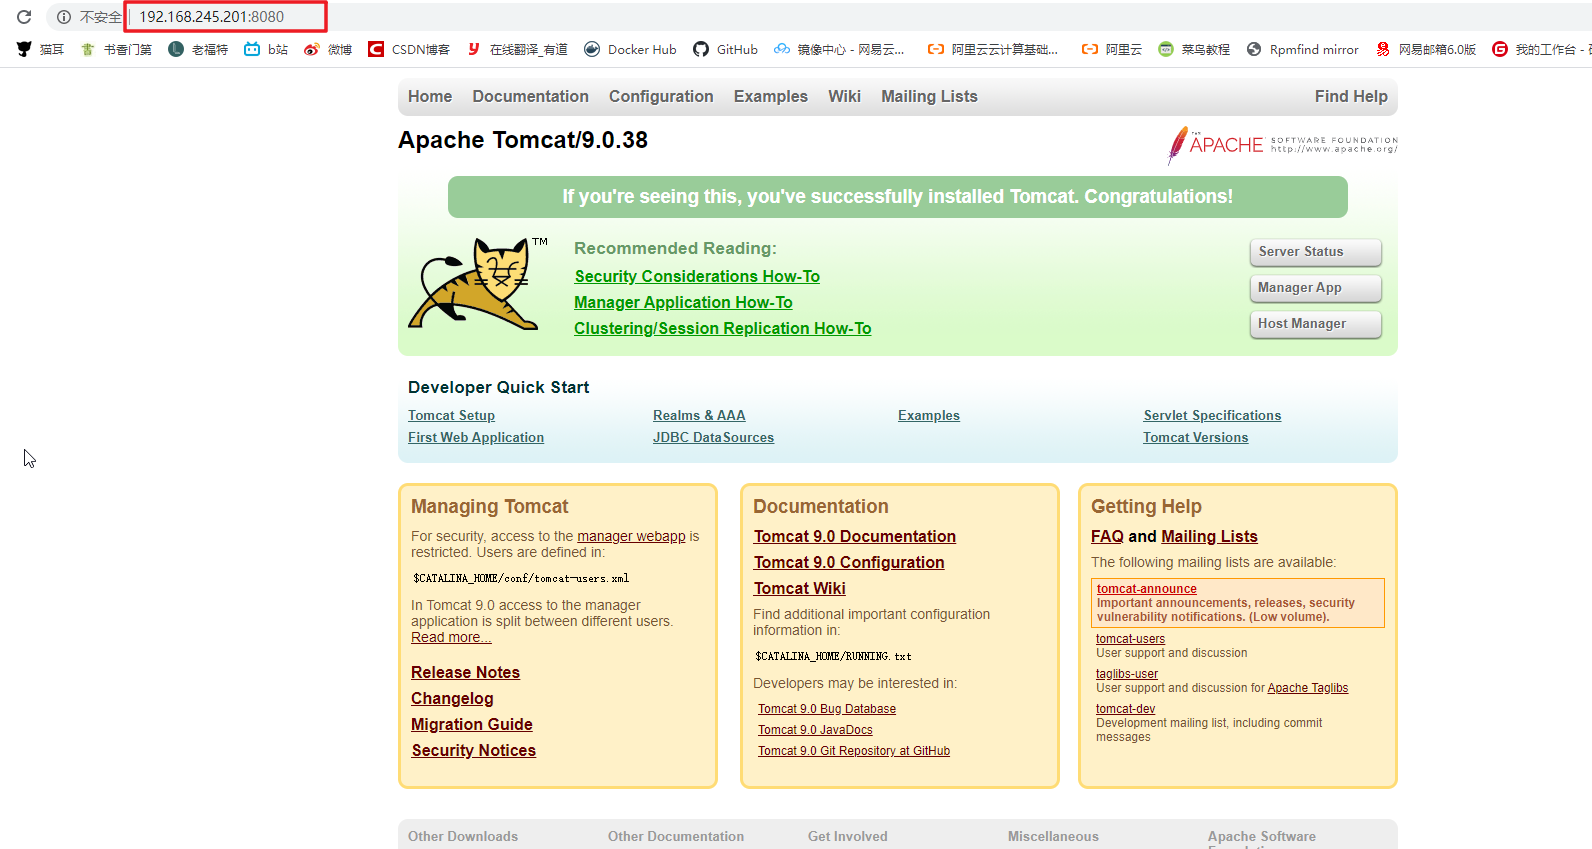Open the Servlet Specifications link
This screenshot has height=849, width=1592.
[1212, 415]
